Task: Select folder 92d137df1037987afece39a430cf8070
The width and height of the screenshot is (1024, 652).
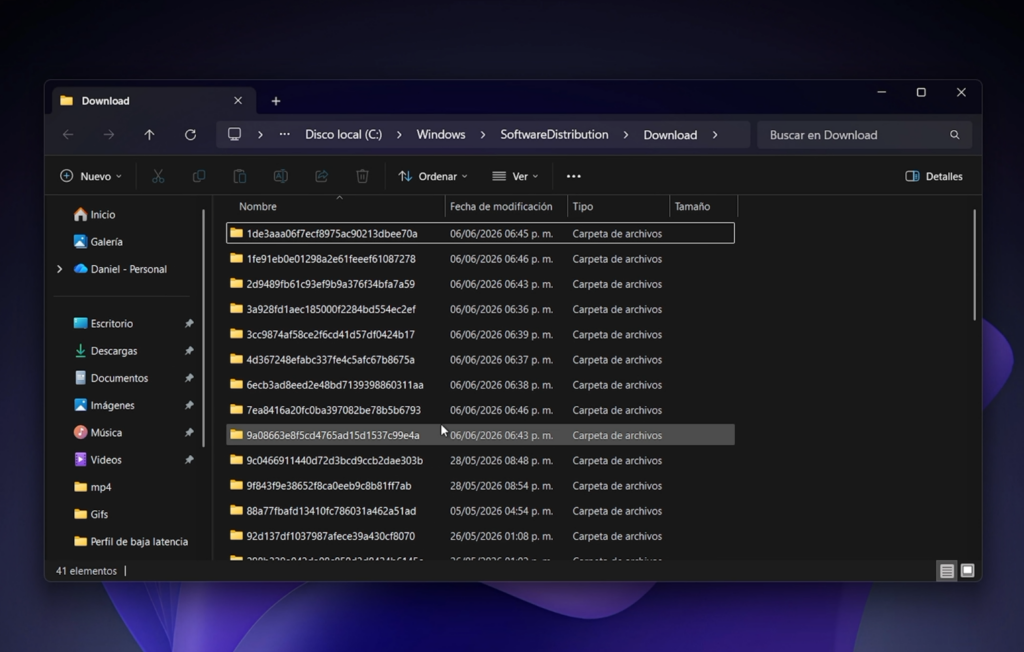Action: click(480, 536)
